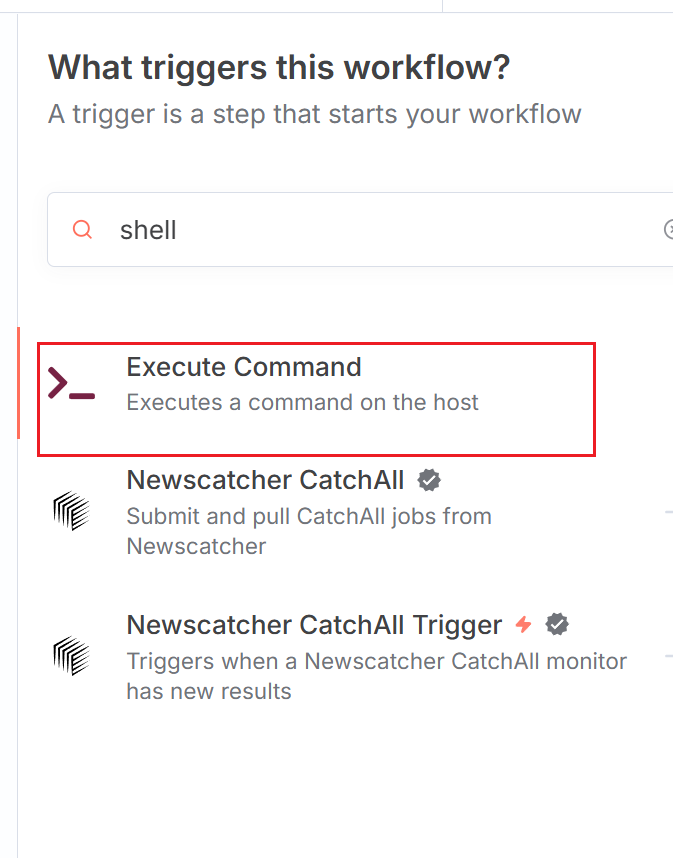Viewport: 673px width, 858px height.
Task: Click the Newscatcher CatchAll logo icon
Action: [71, 512]
